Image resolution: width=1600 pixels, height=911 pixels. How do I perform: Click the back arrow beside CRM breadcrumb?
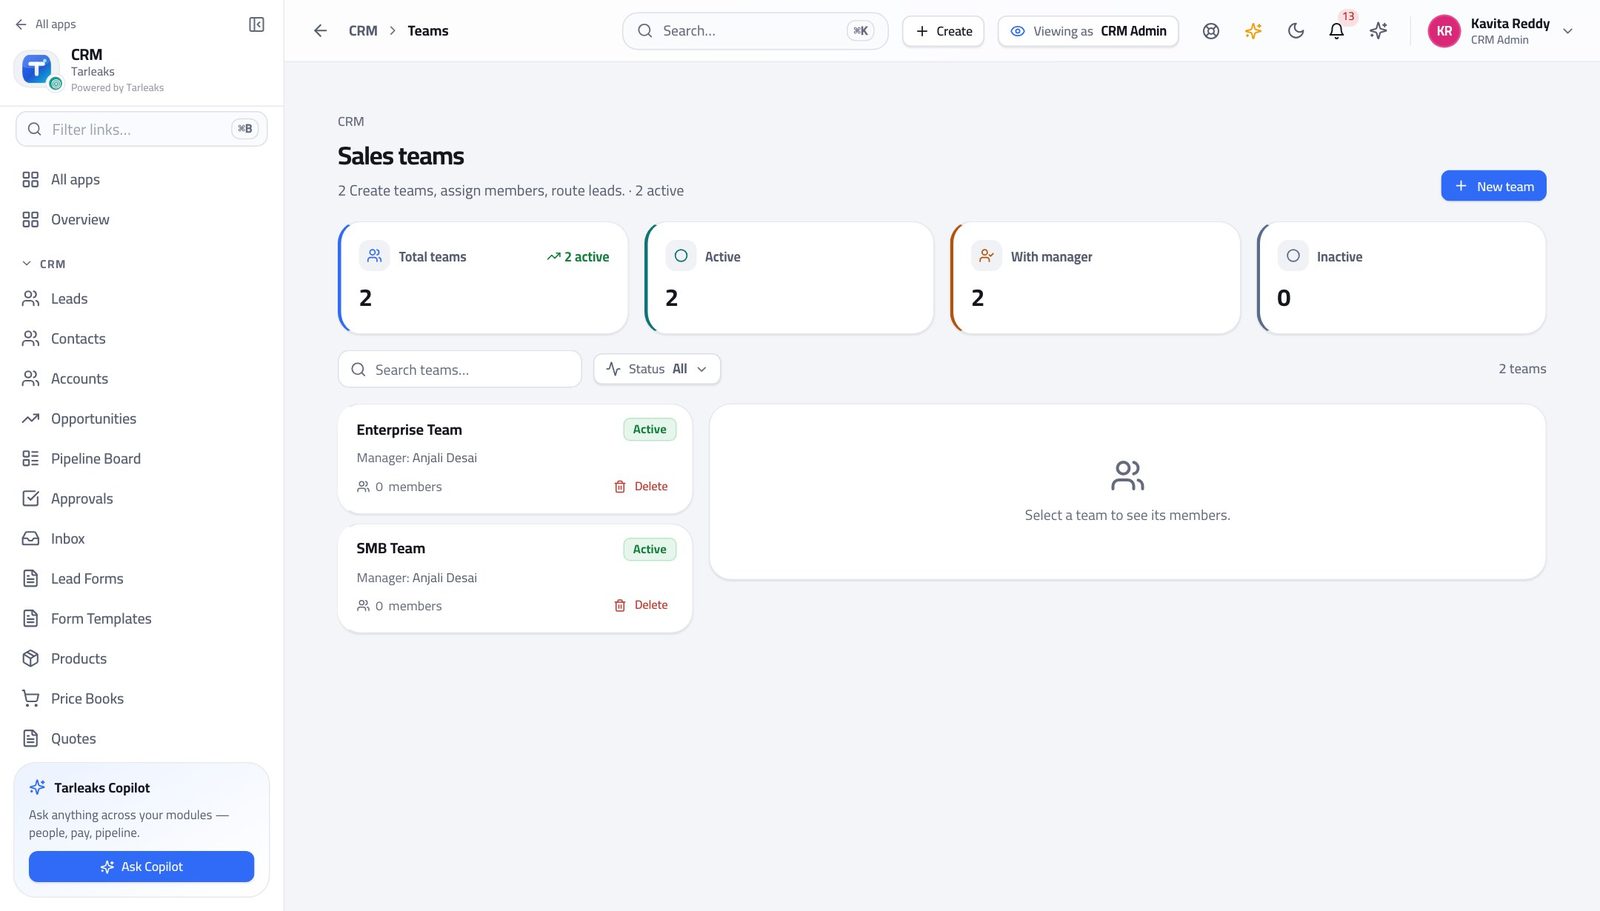point(320,31)
